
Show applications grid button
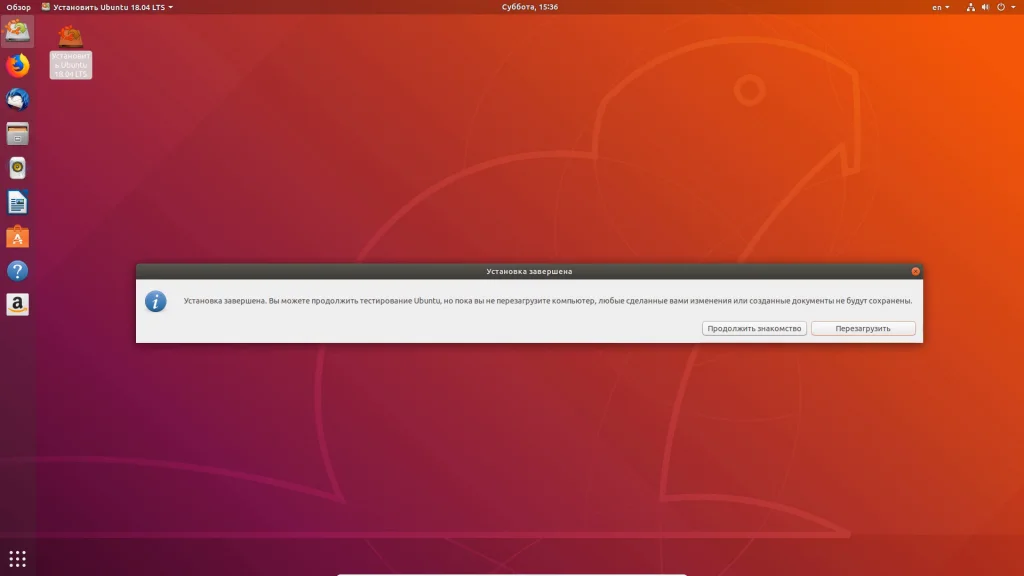click(x=18, y=558)
